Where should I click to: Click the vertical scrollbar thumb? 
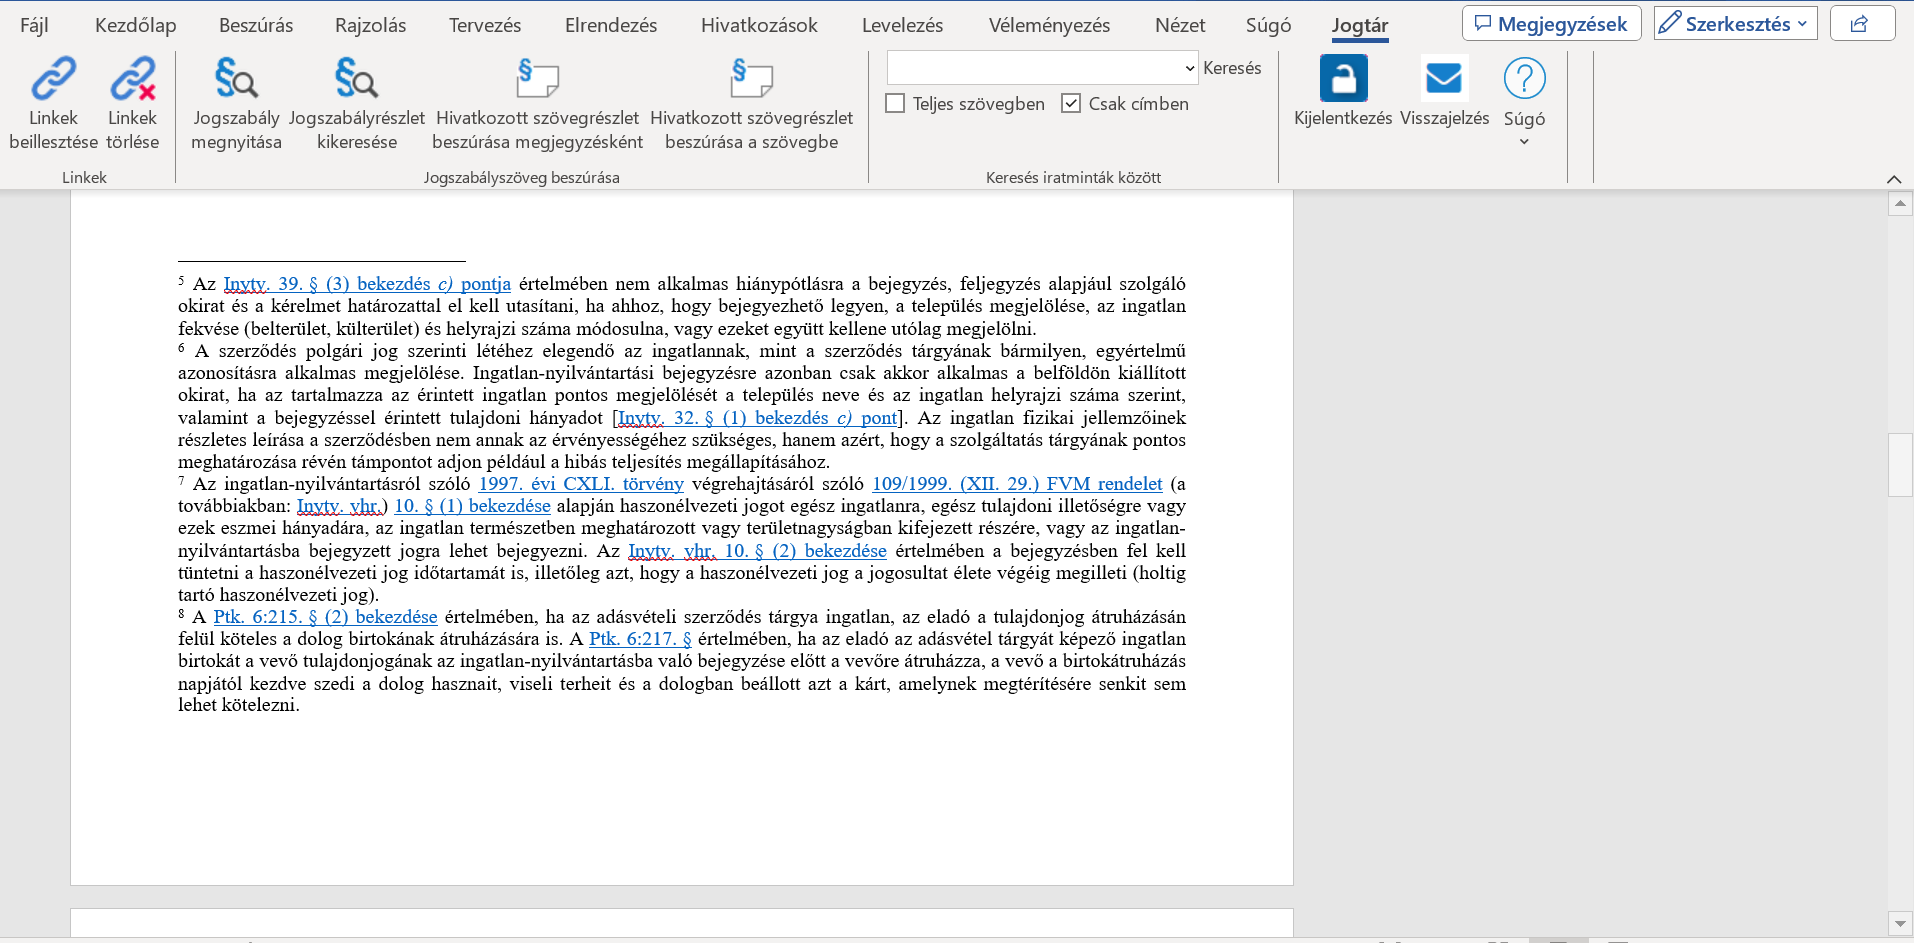[1899, 465]
